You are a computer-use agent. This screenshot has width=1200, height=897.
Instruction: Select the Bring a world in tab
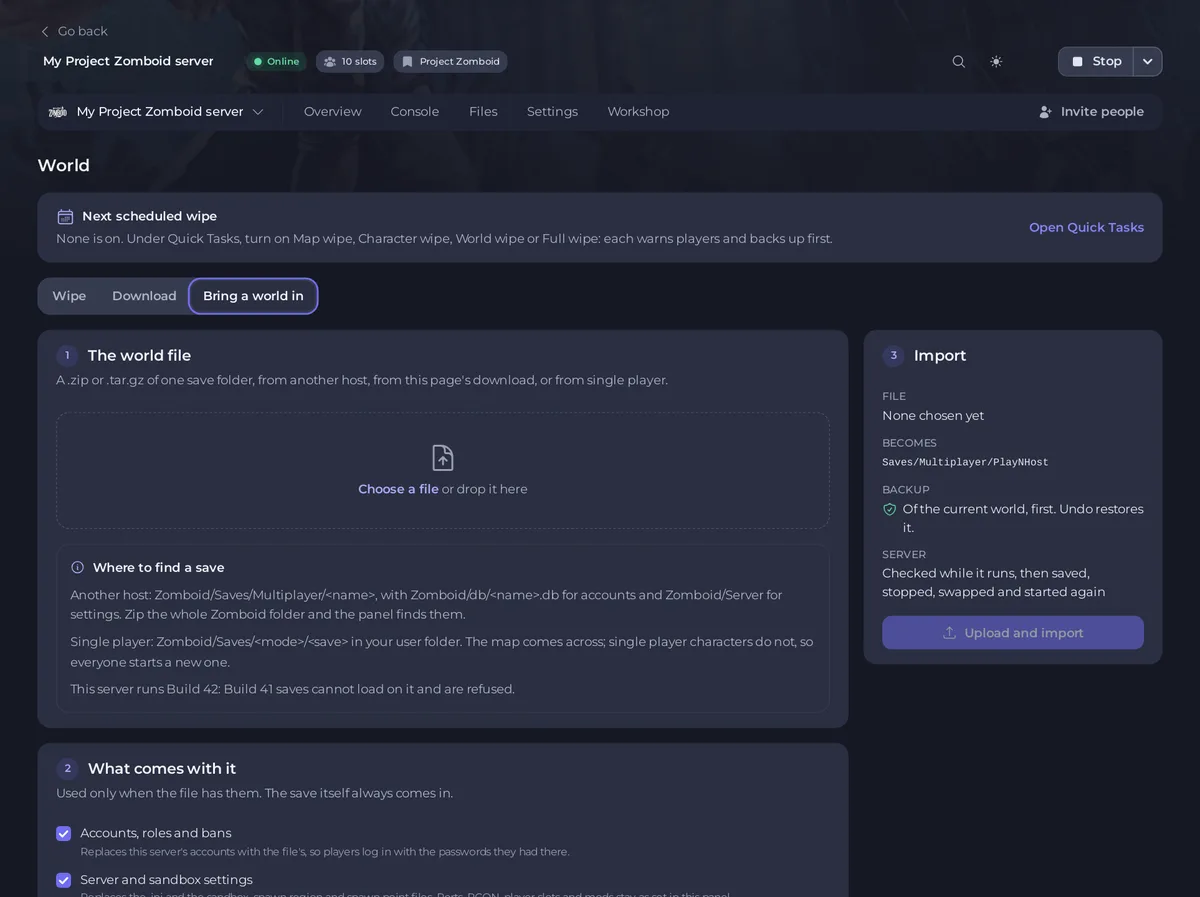pos(253,296)
